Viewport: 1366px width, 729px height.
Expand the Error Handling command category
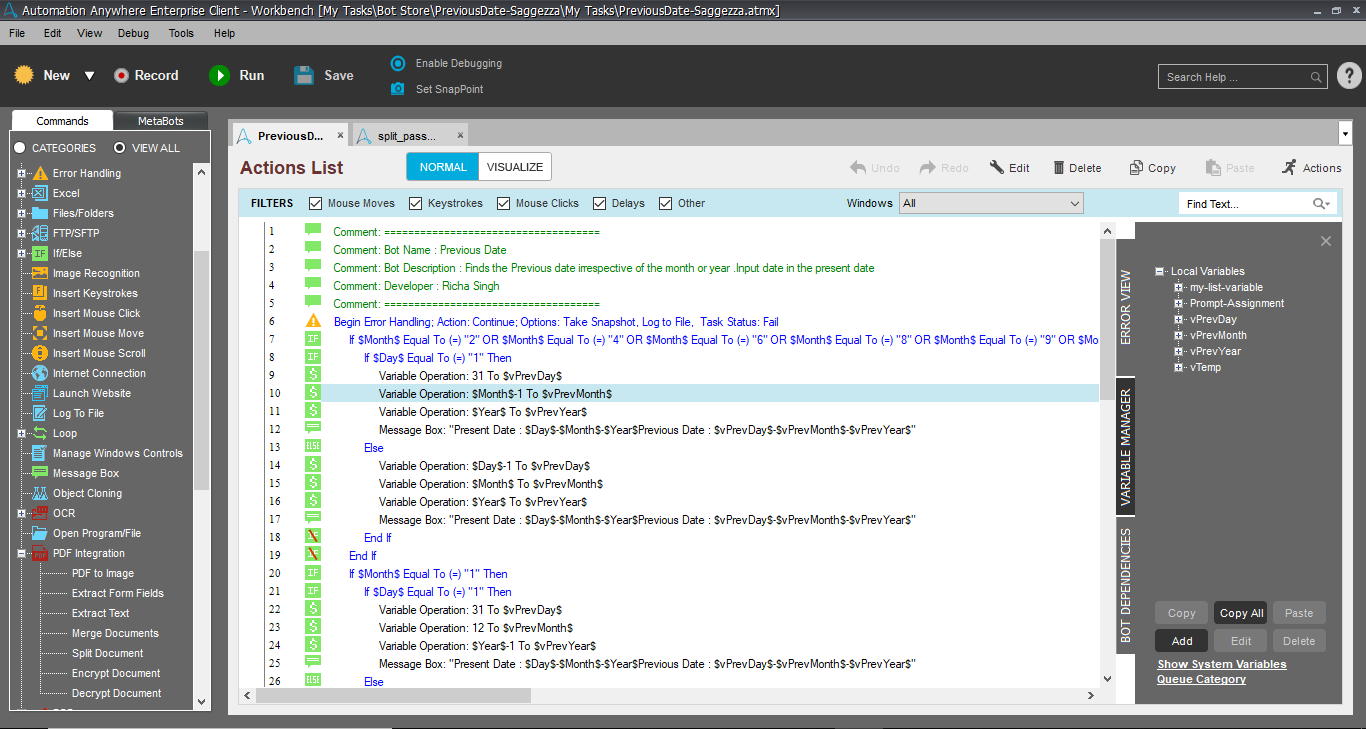pyautogui.click(x=21, y=173)
